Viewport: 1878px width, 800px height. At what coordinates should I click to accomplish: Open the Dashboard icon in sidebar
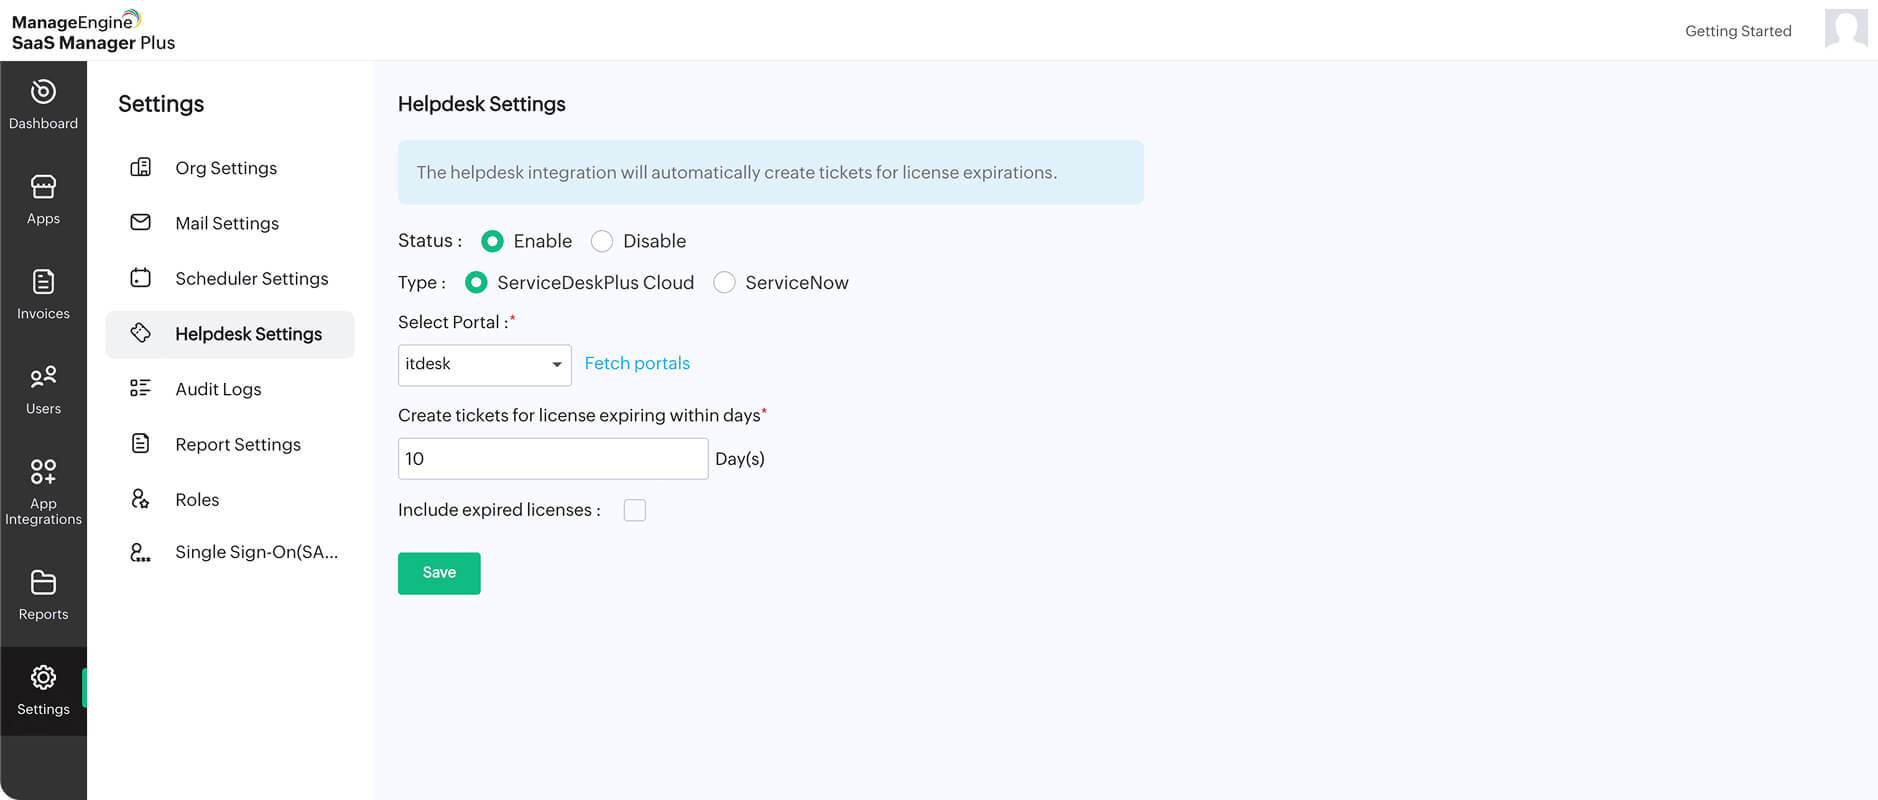point(43,92)
